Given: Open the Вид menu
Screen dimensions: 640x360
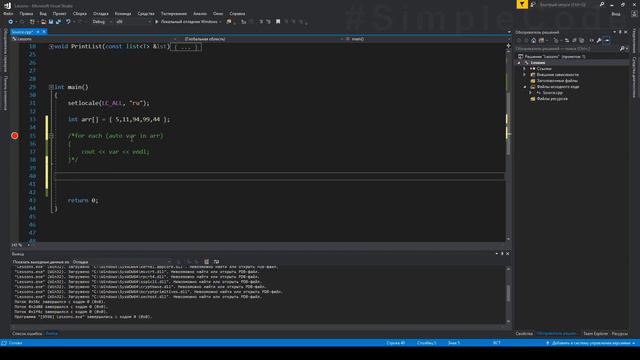Looking at the screenshot, I should (x=43, y=13).
